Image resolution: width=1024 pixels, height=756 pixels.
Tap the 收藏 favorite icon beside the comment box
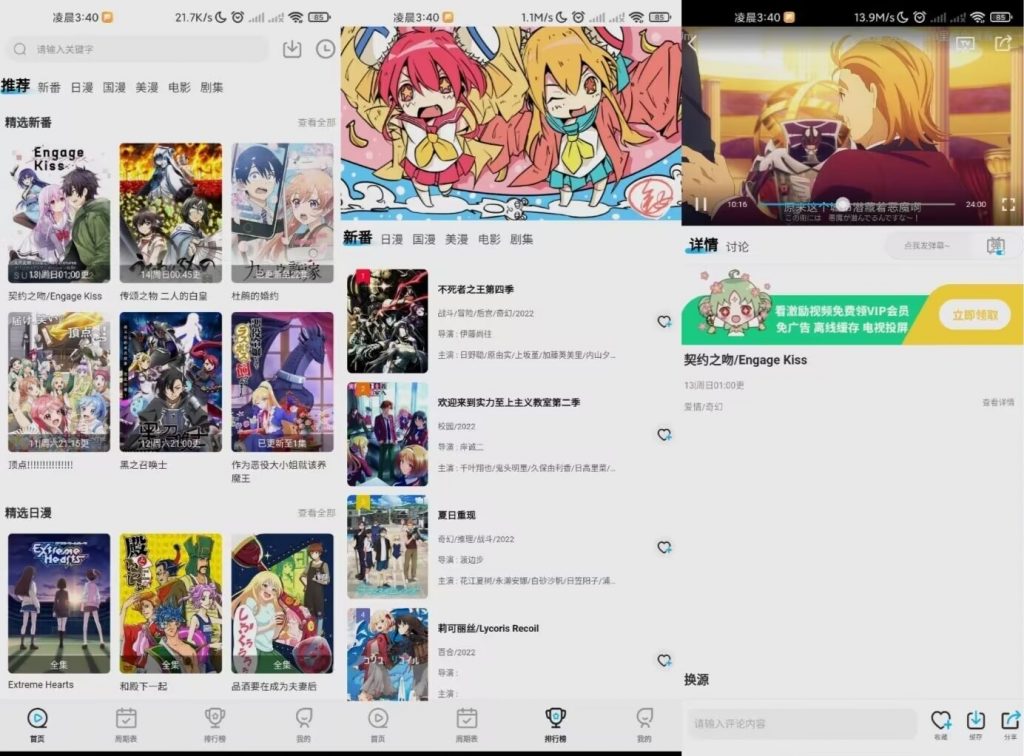(x=941, y=722)
